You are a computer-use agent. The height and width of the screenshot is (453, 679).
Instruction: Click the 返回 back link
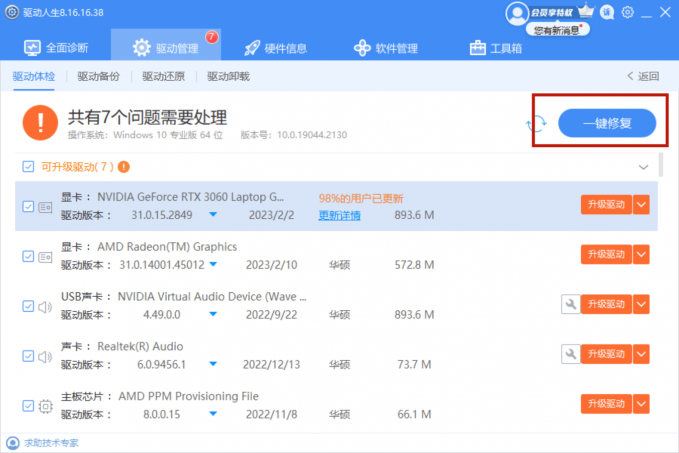[643, 76]
